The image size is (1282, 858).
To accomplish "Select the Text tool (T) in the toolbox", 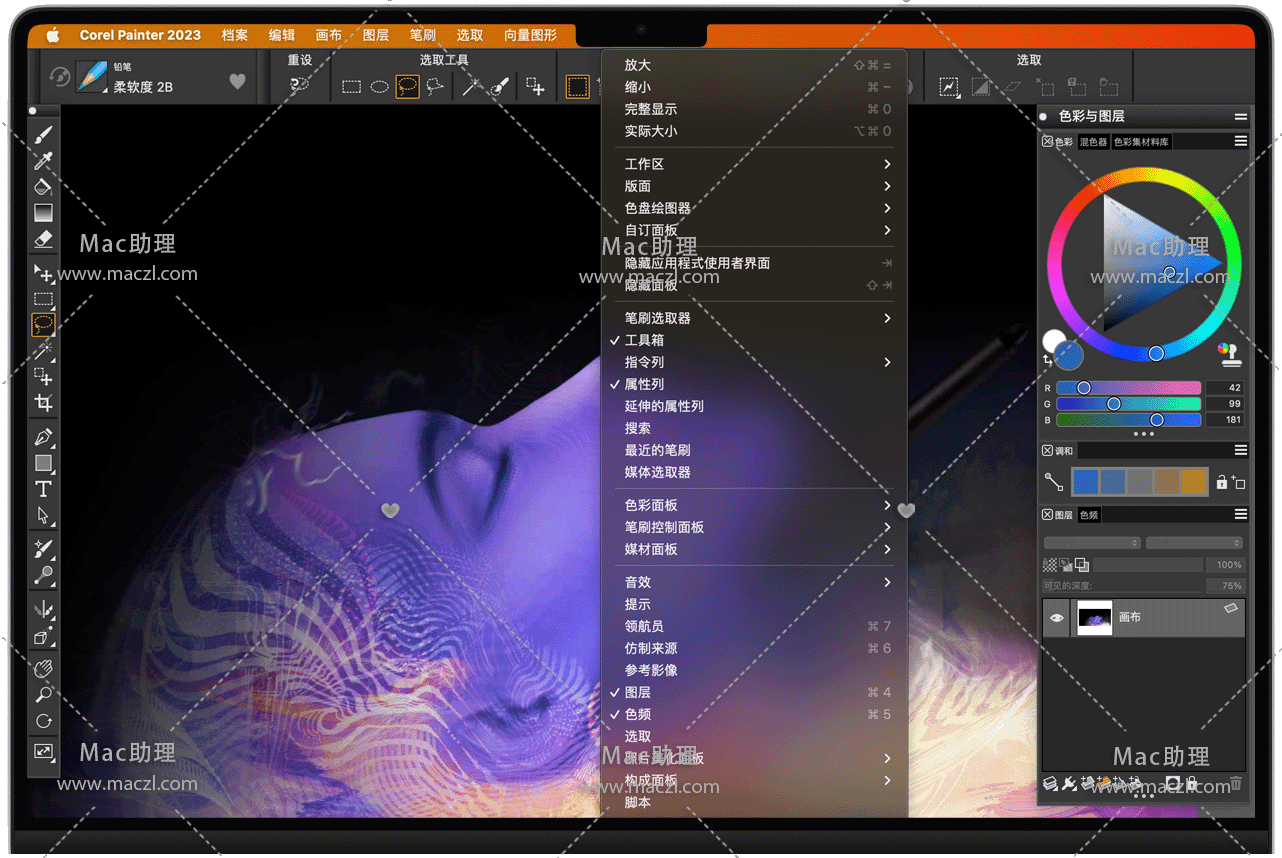I will point(43,489).
